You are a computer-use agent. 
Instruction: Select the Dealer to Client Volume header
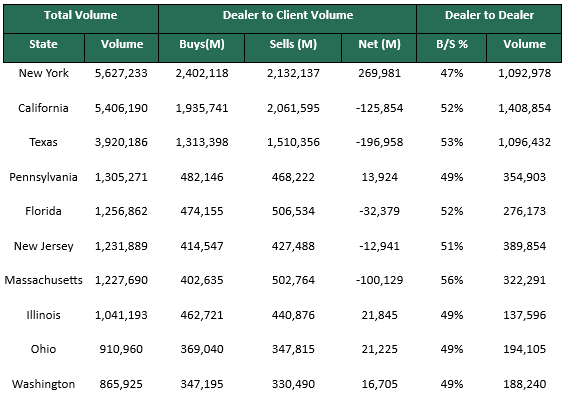click(x=287, y=19)
